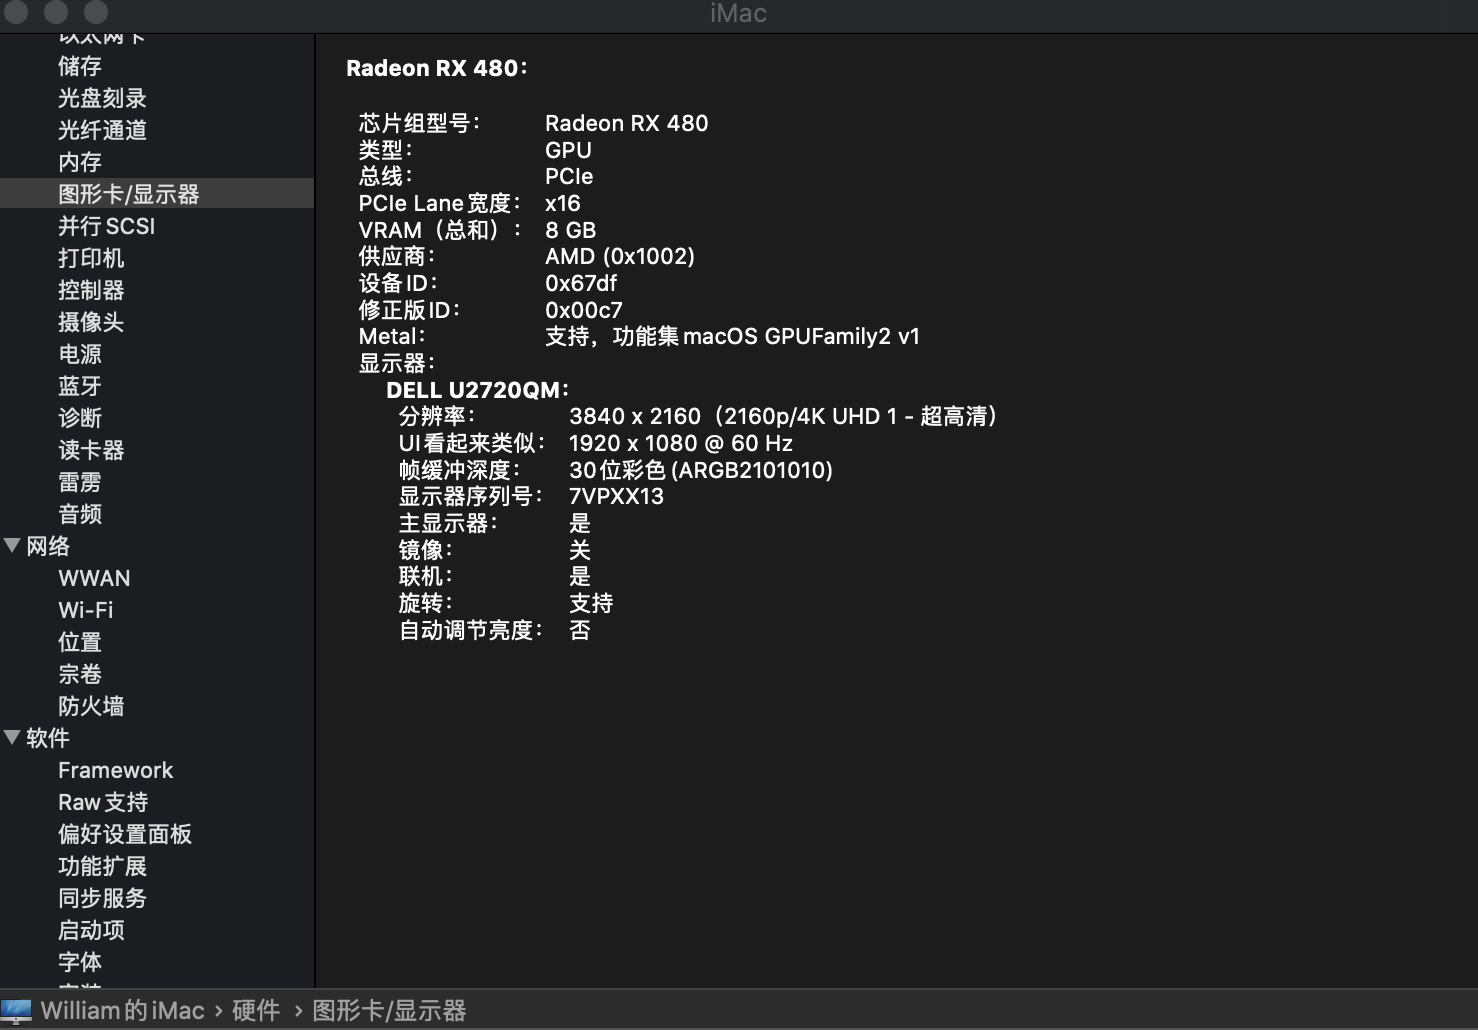Click 图形卡/显示器 in the path bar
The image size is (1478, 1030).
coord(389,1011)
